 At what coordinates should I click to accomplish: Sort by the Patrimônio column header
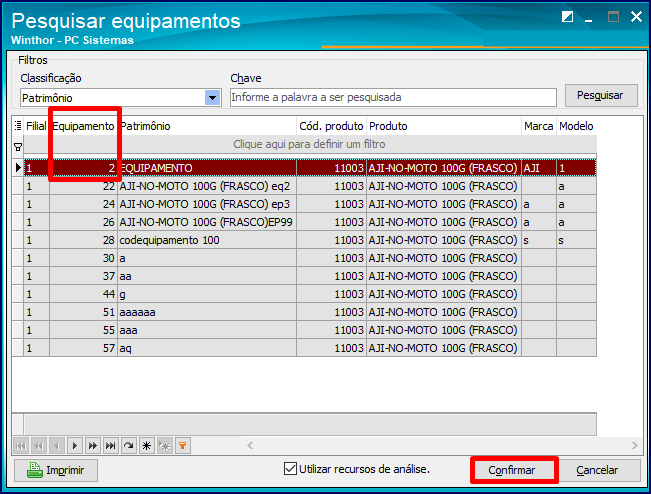207,126
